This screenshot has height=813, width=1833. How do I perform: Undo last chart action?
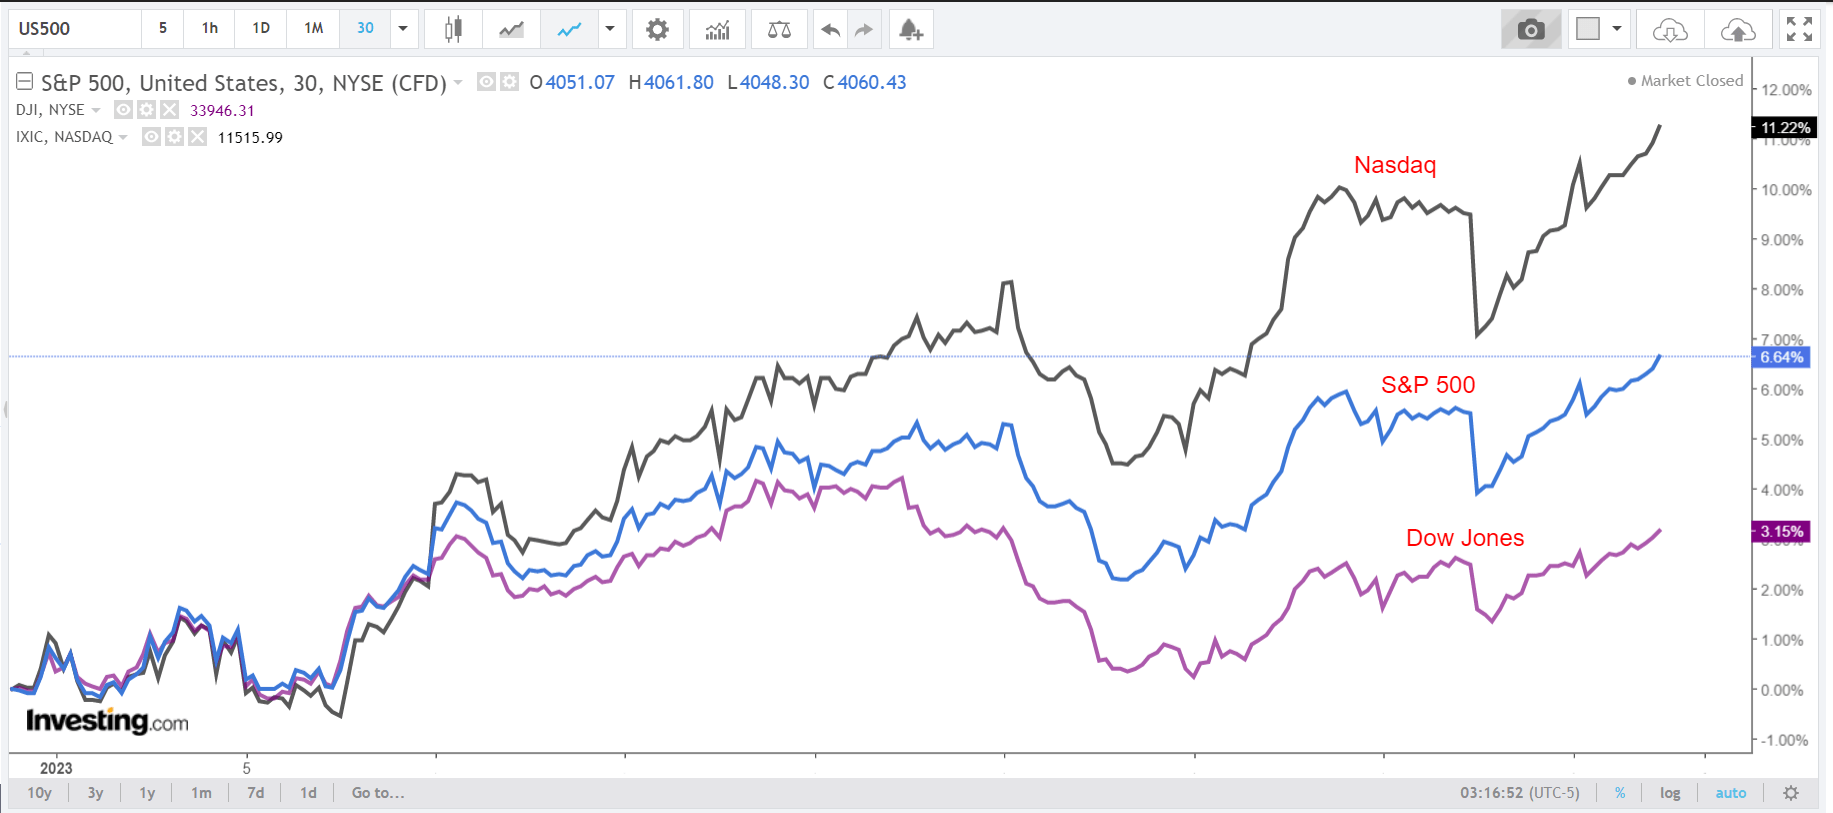point(830,29)
